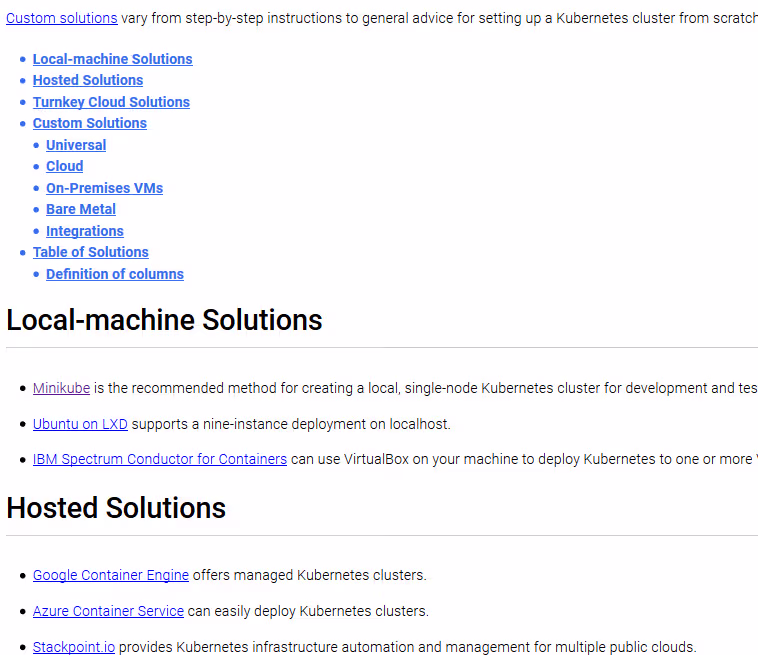758x655 pixels.
Task: Navigate to the Universal subsection
Action: point(76,145)
